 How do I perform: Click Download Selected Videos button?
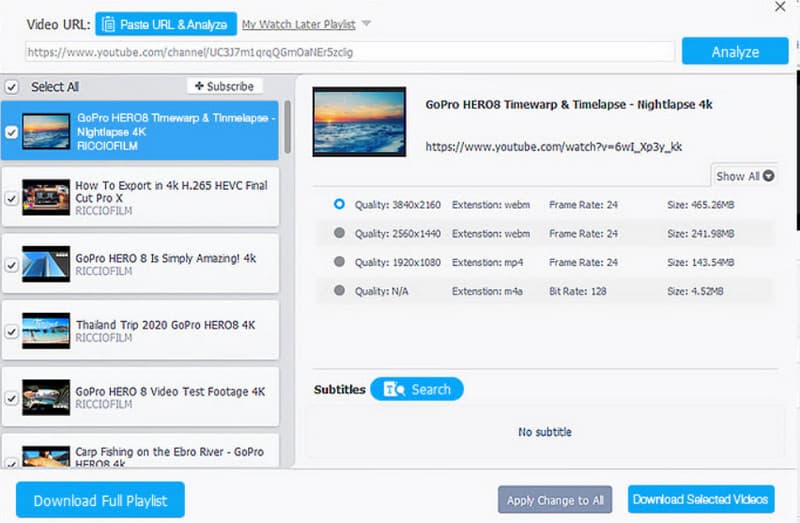(x=701, y=499)
